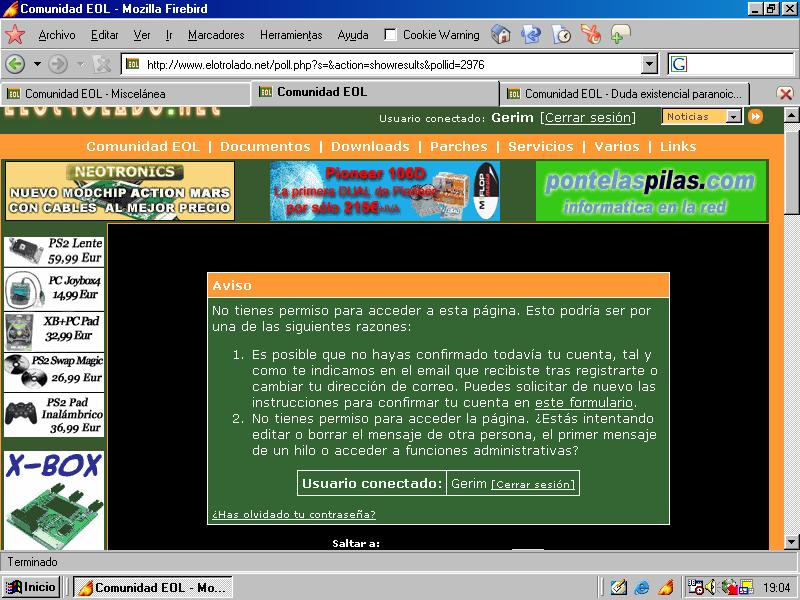
Task: Click Cerrar sesión inside Aviso box
Action: [533, 484]
